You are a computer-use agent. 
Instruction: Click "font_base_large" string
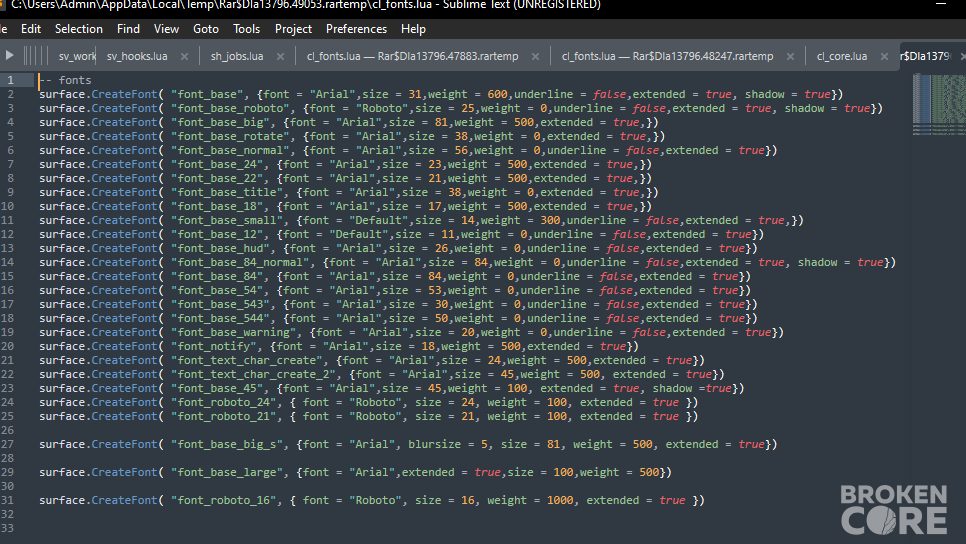pyautogui.click(x=227, y=472)
